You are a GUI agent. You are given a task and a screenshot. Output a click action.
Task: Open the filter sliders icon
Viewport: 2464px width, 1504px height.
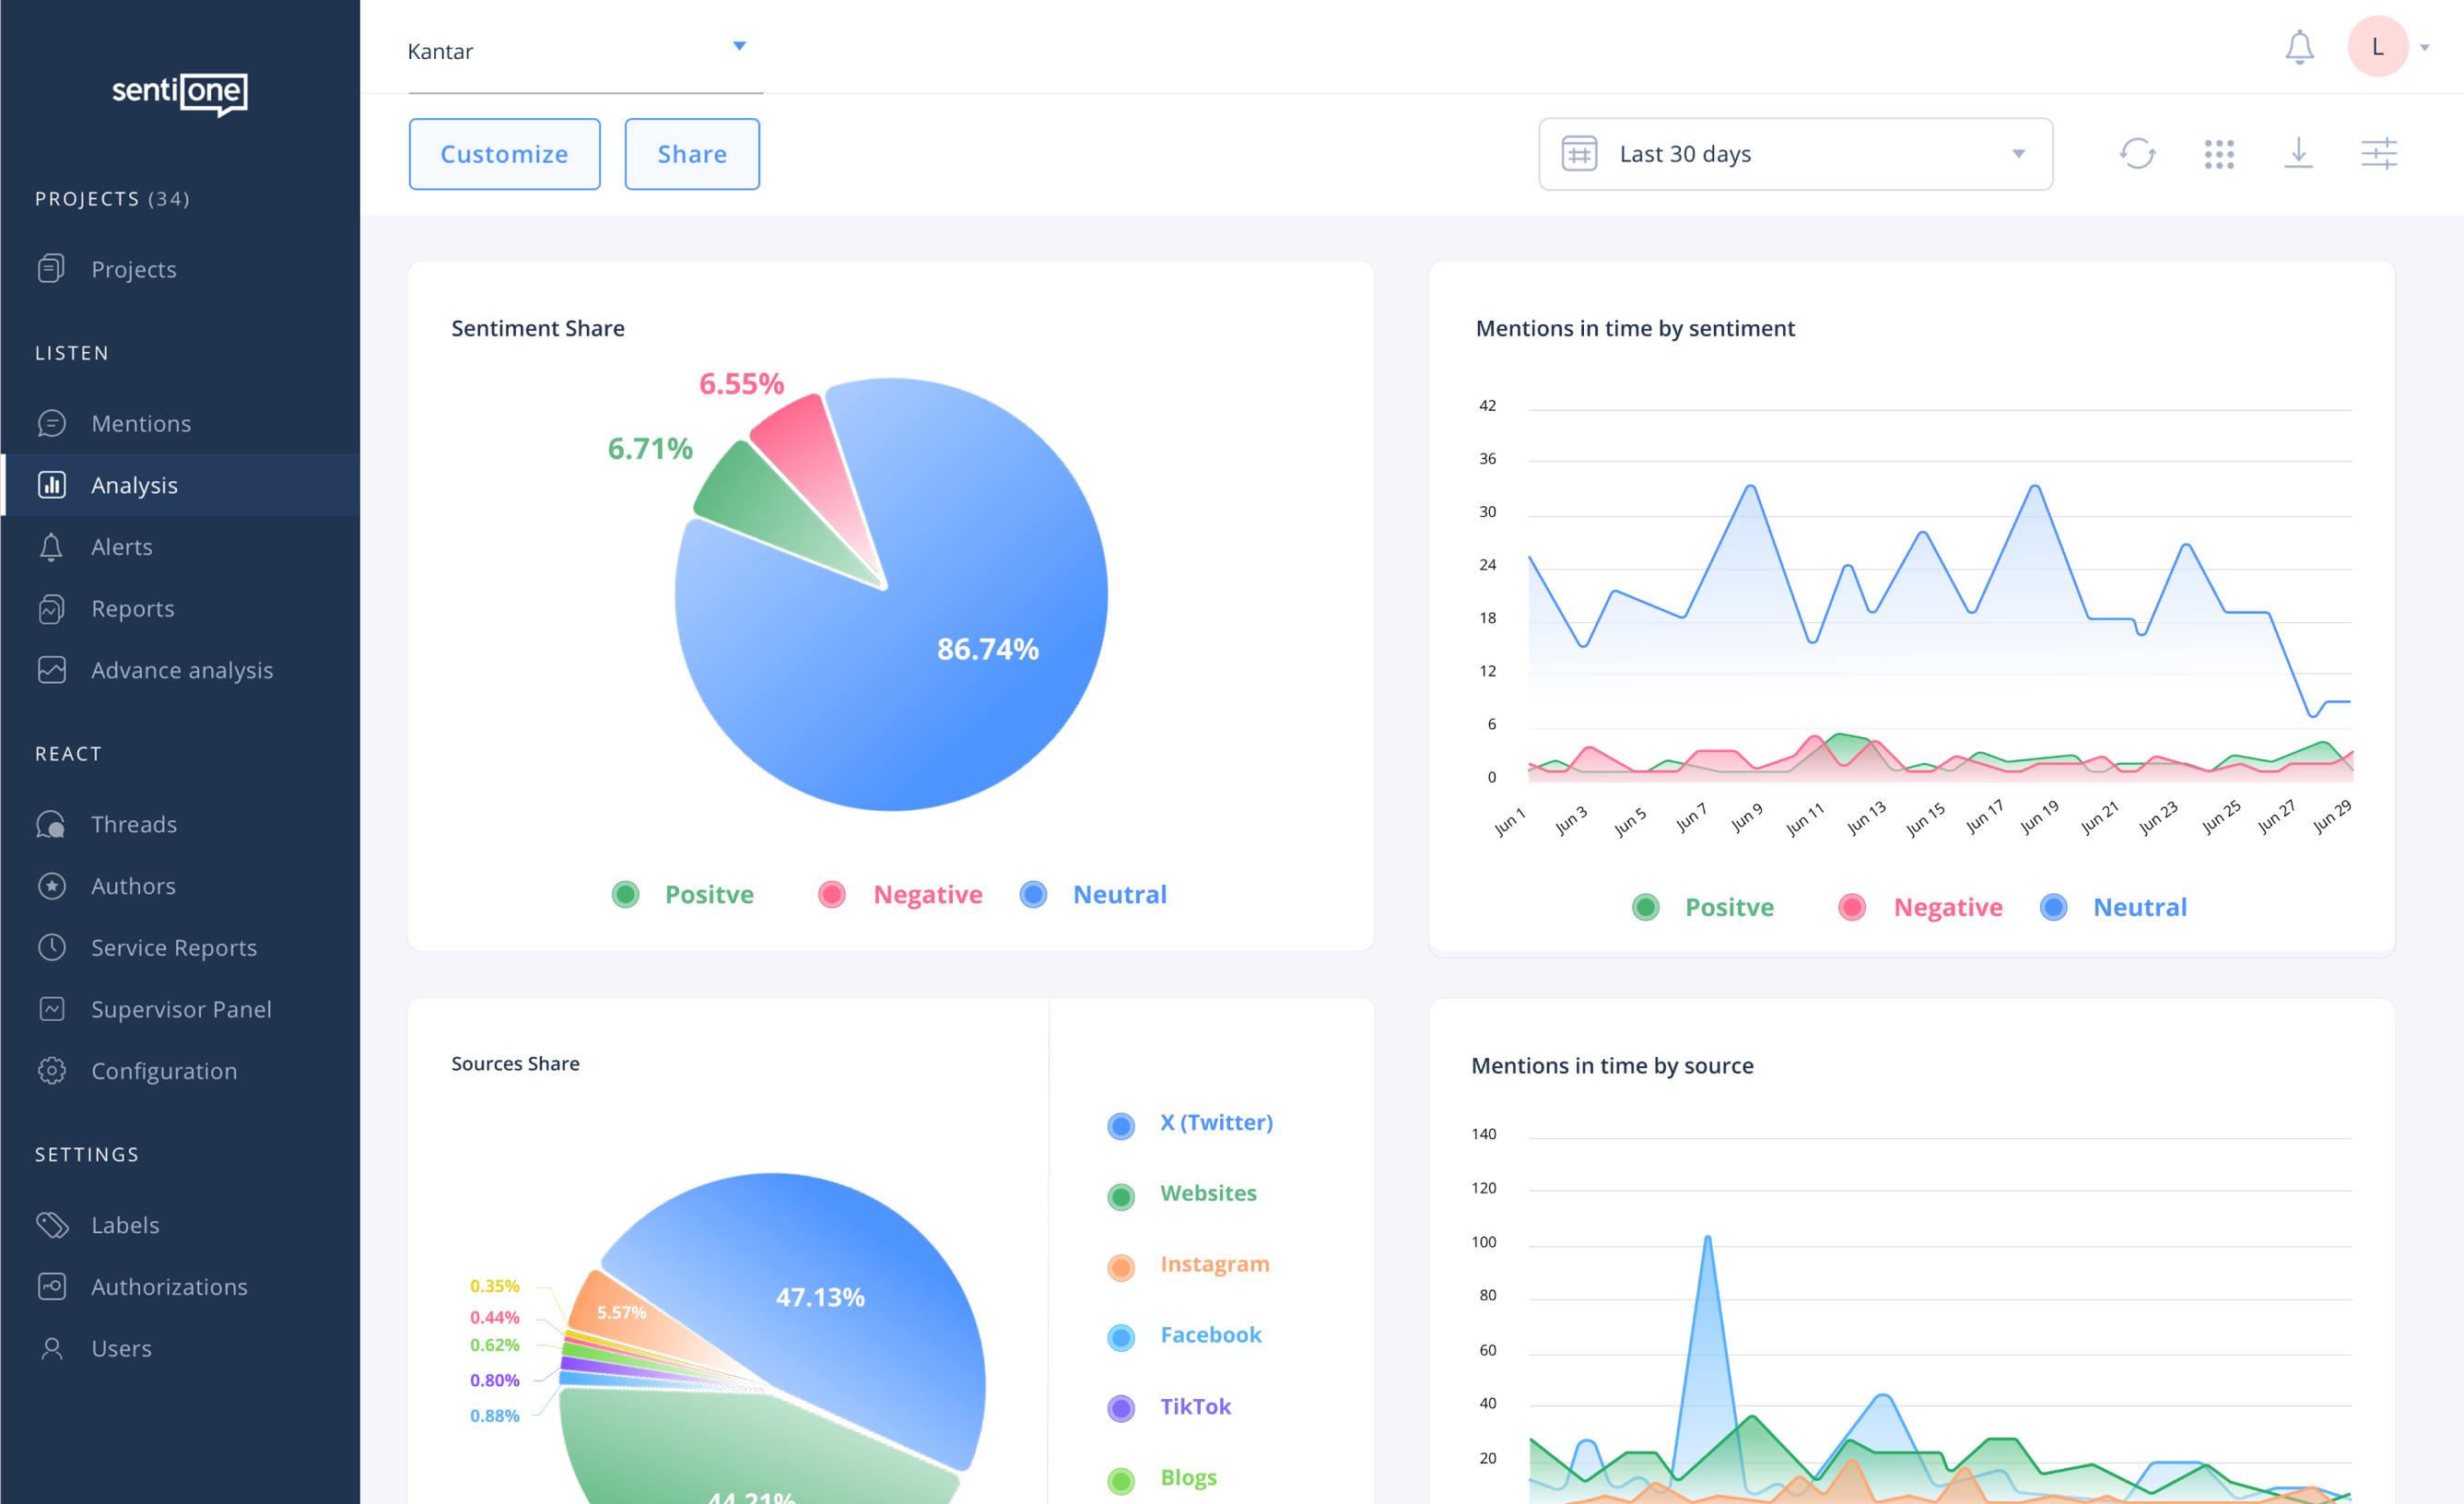2379,154
